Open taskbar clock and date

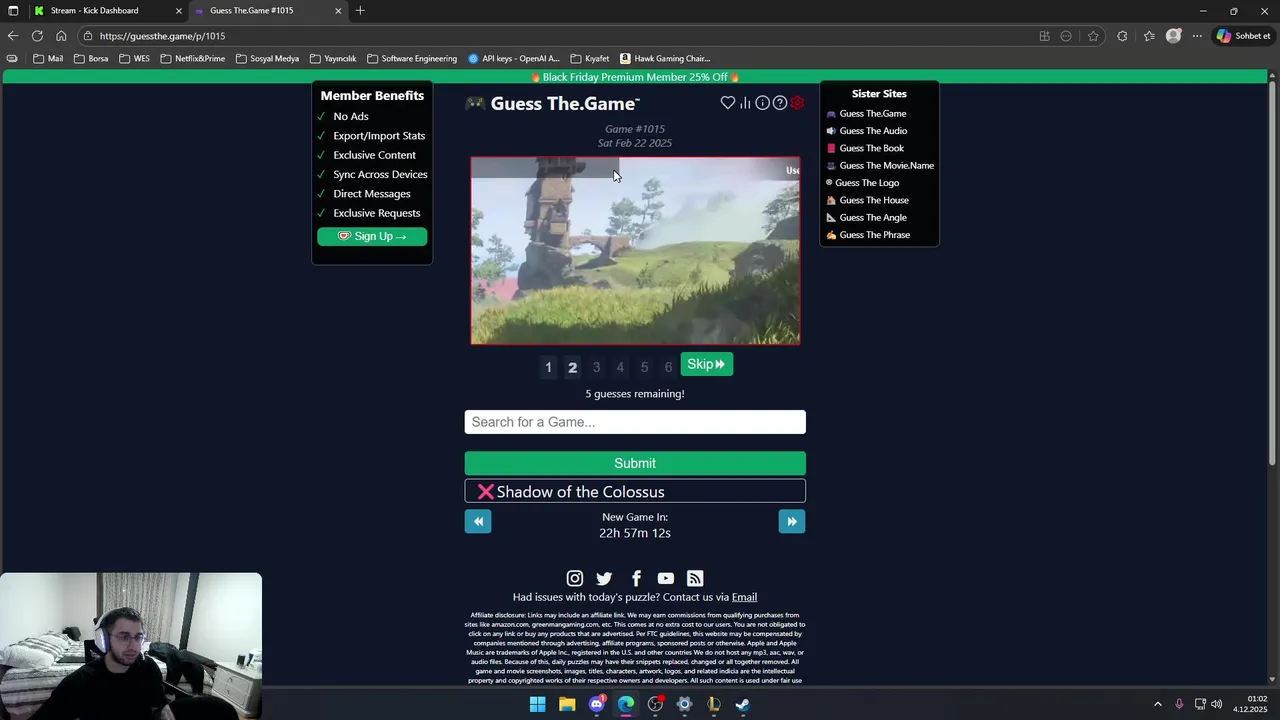(1250, 704)
